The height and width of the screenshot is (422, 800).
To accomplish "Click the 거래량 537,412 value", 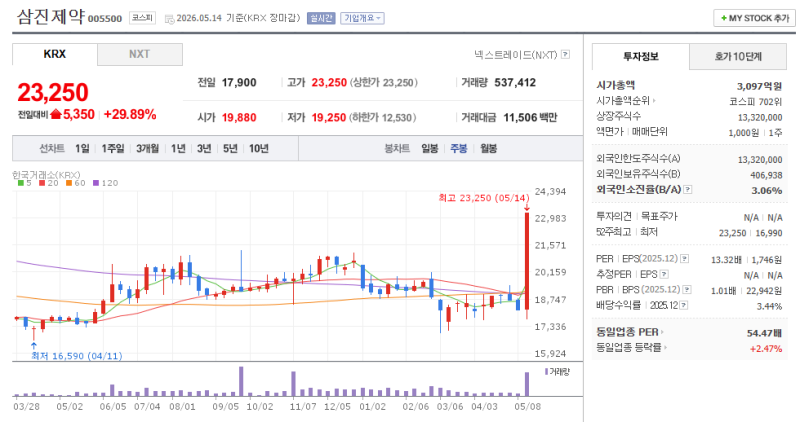I will [x=515, y=83].
